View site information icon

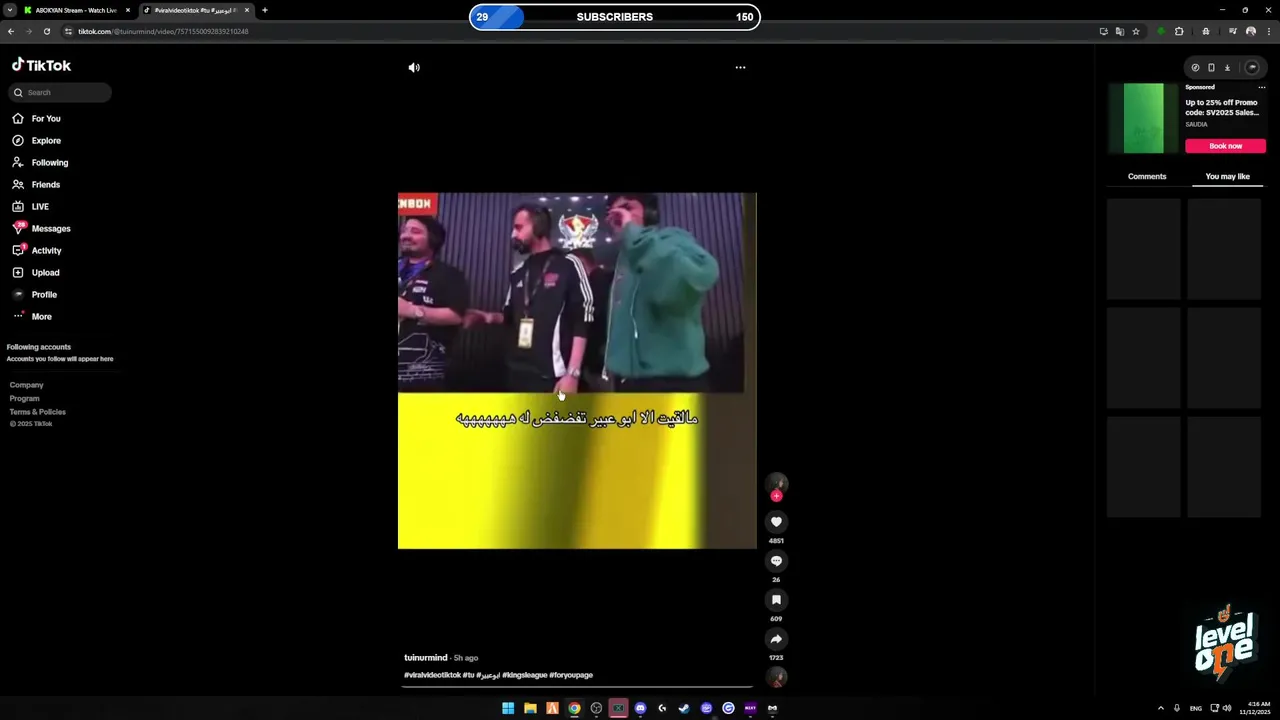click(69, 31)
